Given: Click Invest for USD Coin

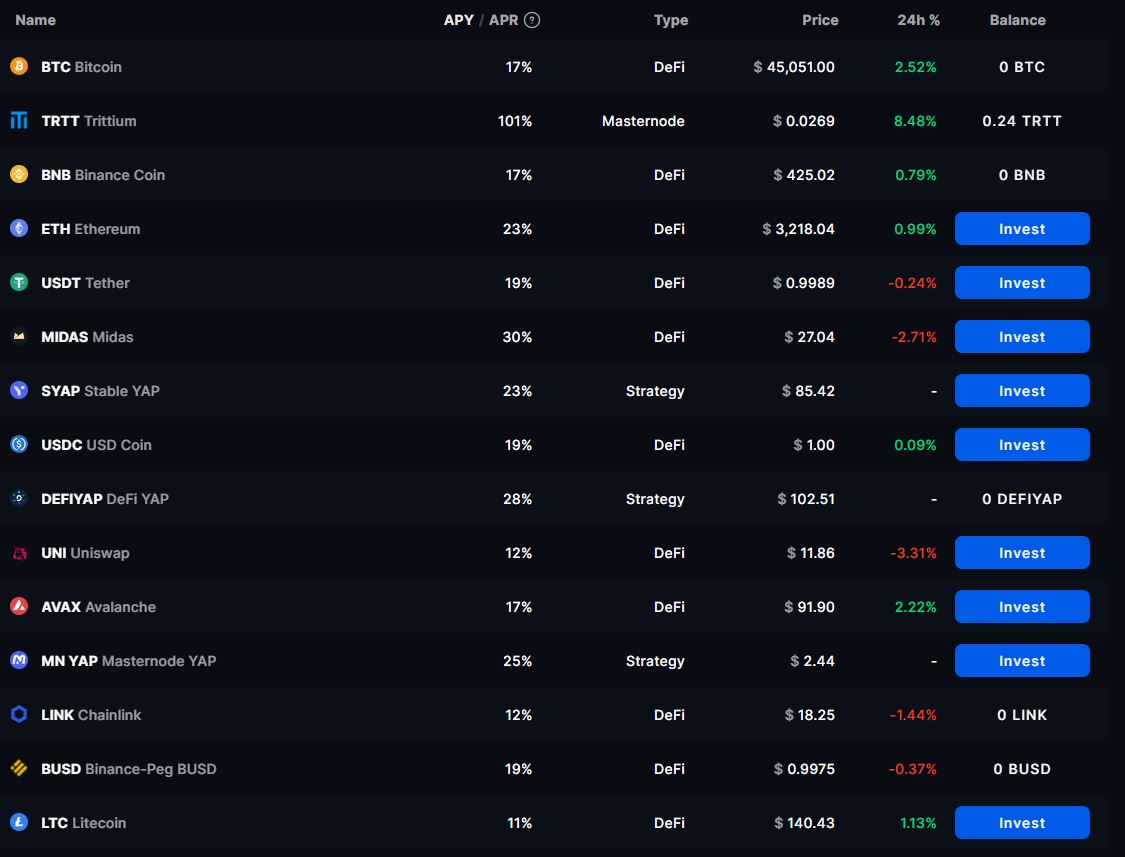Looking at the screenshot, I should pos(1021,445).
